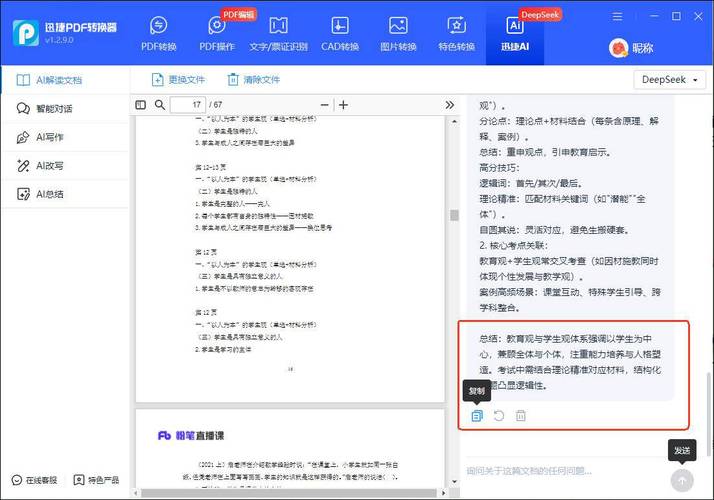Open 在线客服 at the bottom left
The height and width of the screenshot is (500, 714).
point(35,480)
